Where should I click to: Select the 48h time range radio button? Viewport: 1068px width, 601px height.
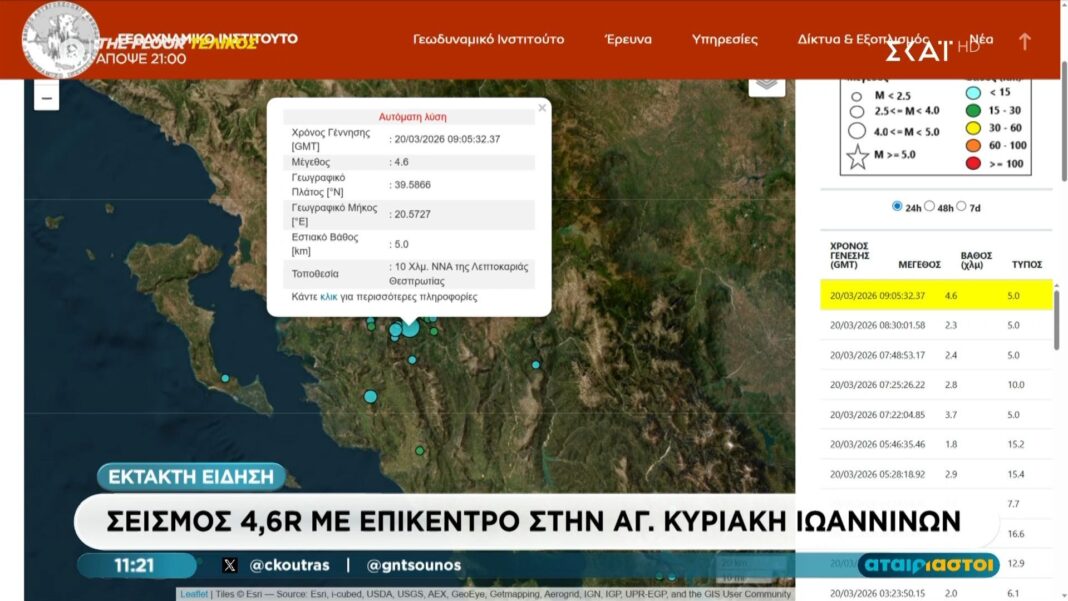[x=929, y=206]
